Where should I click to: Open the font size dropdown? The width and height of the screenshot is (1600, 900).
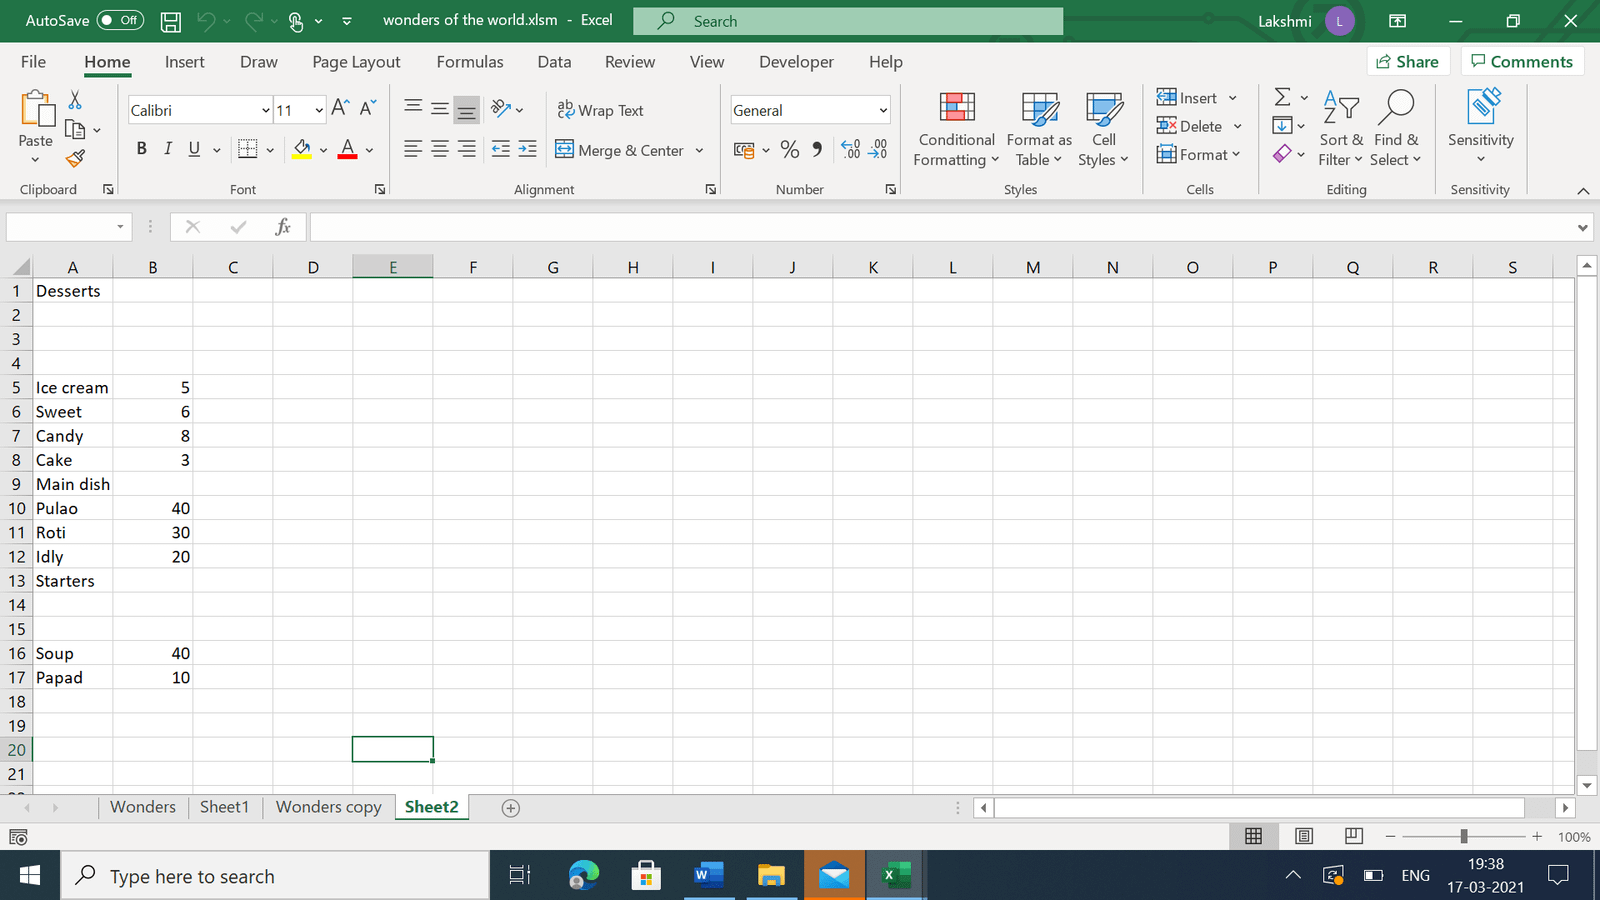point(319,110)
